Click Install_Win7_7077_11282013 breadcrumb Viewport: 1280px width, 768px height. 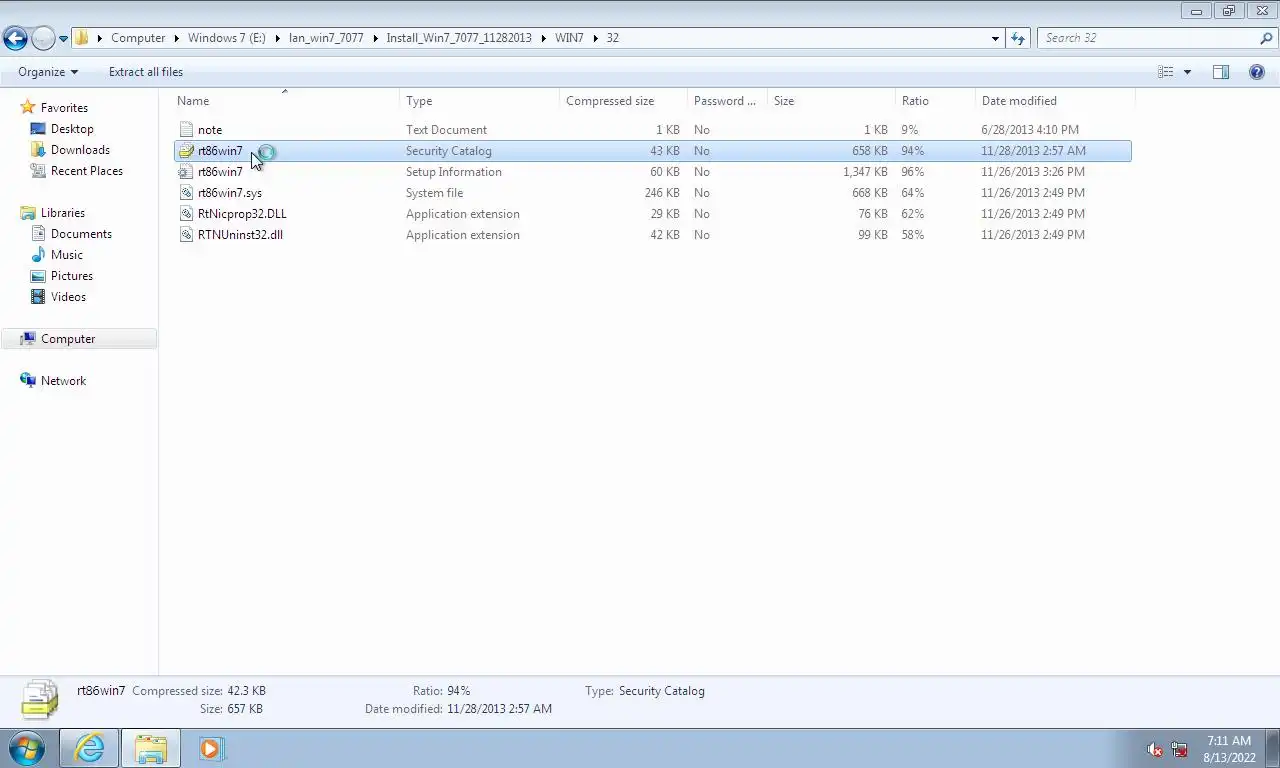tap(459, 38)
